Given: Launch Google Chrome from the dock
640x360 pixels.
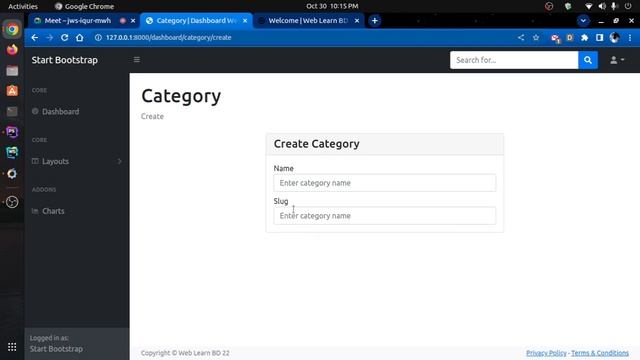Looking at the screenshot, I should (x=12, y=29).
